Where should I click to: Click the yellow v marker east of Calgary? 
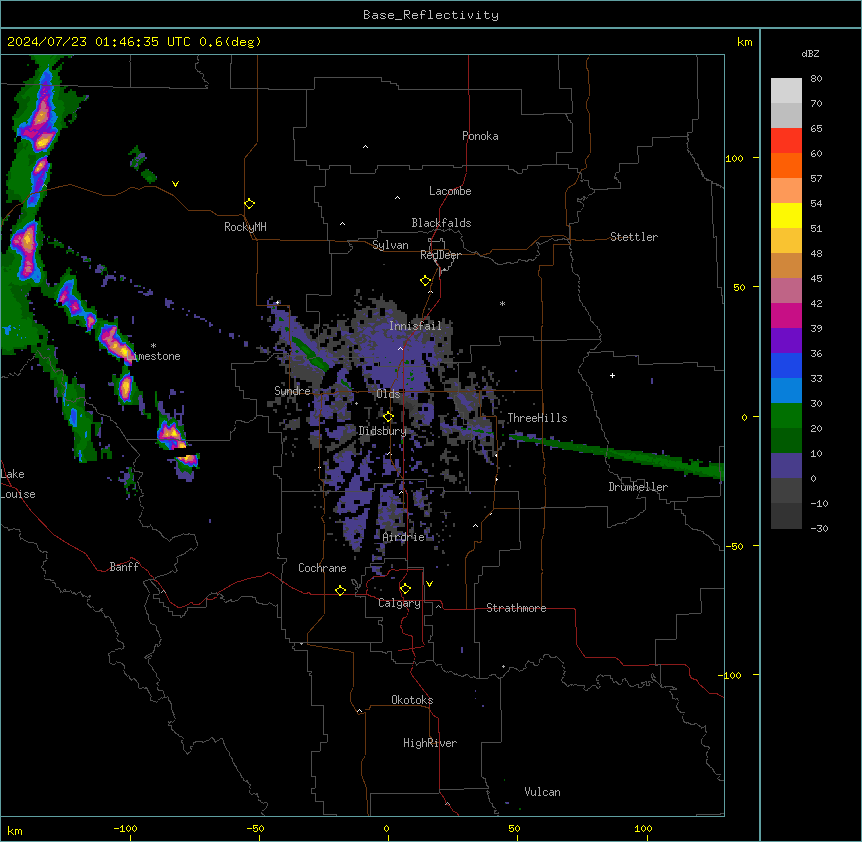(x=429, y=584)
